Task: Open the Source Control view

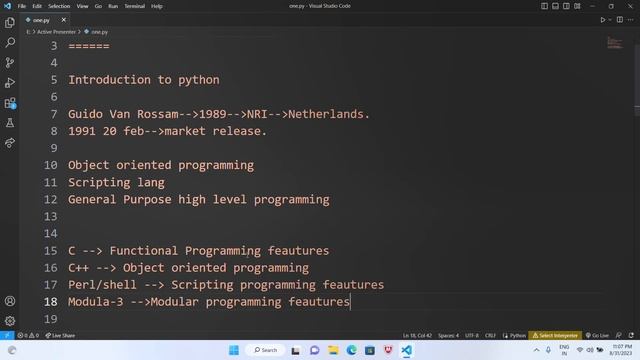Action: point(10,62)
